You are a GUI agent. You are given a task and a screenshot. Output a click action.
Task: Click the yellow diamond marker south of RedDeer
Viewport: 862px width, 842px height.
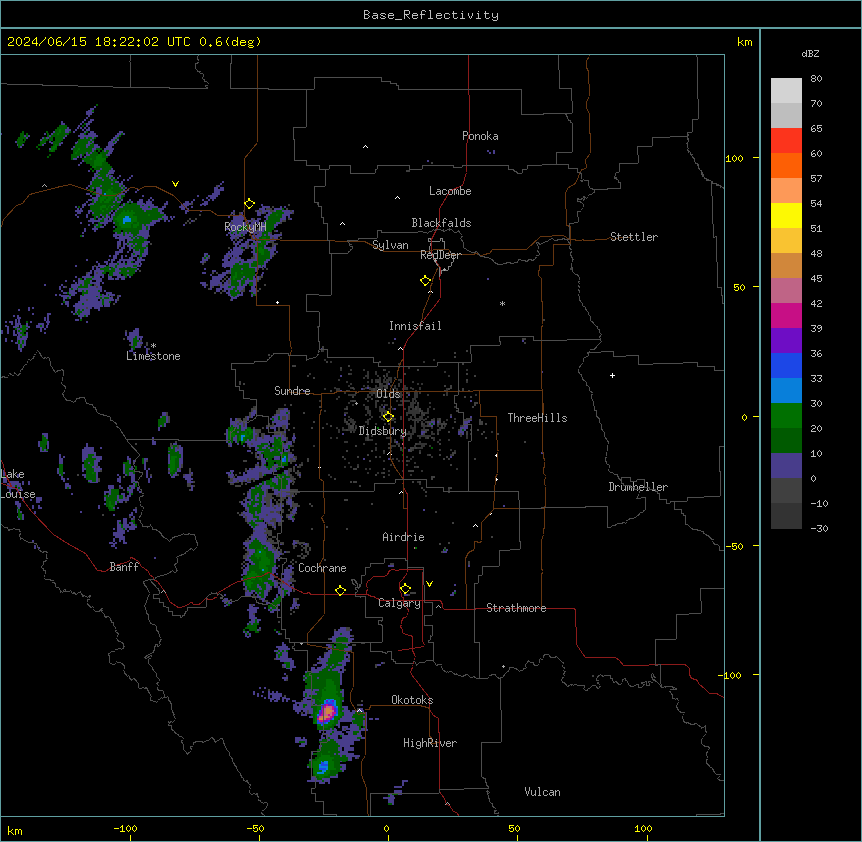pos(426,281)
